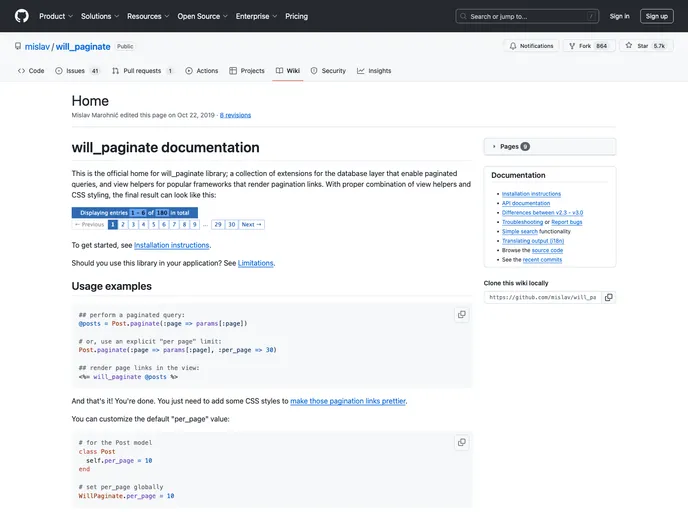Open the Security tab
The image size is (688, 512).
pos(328,71)
